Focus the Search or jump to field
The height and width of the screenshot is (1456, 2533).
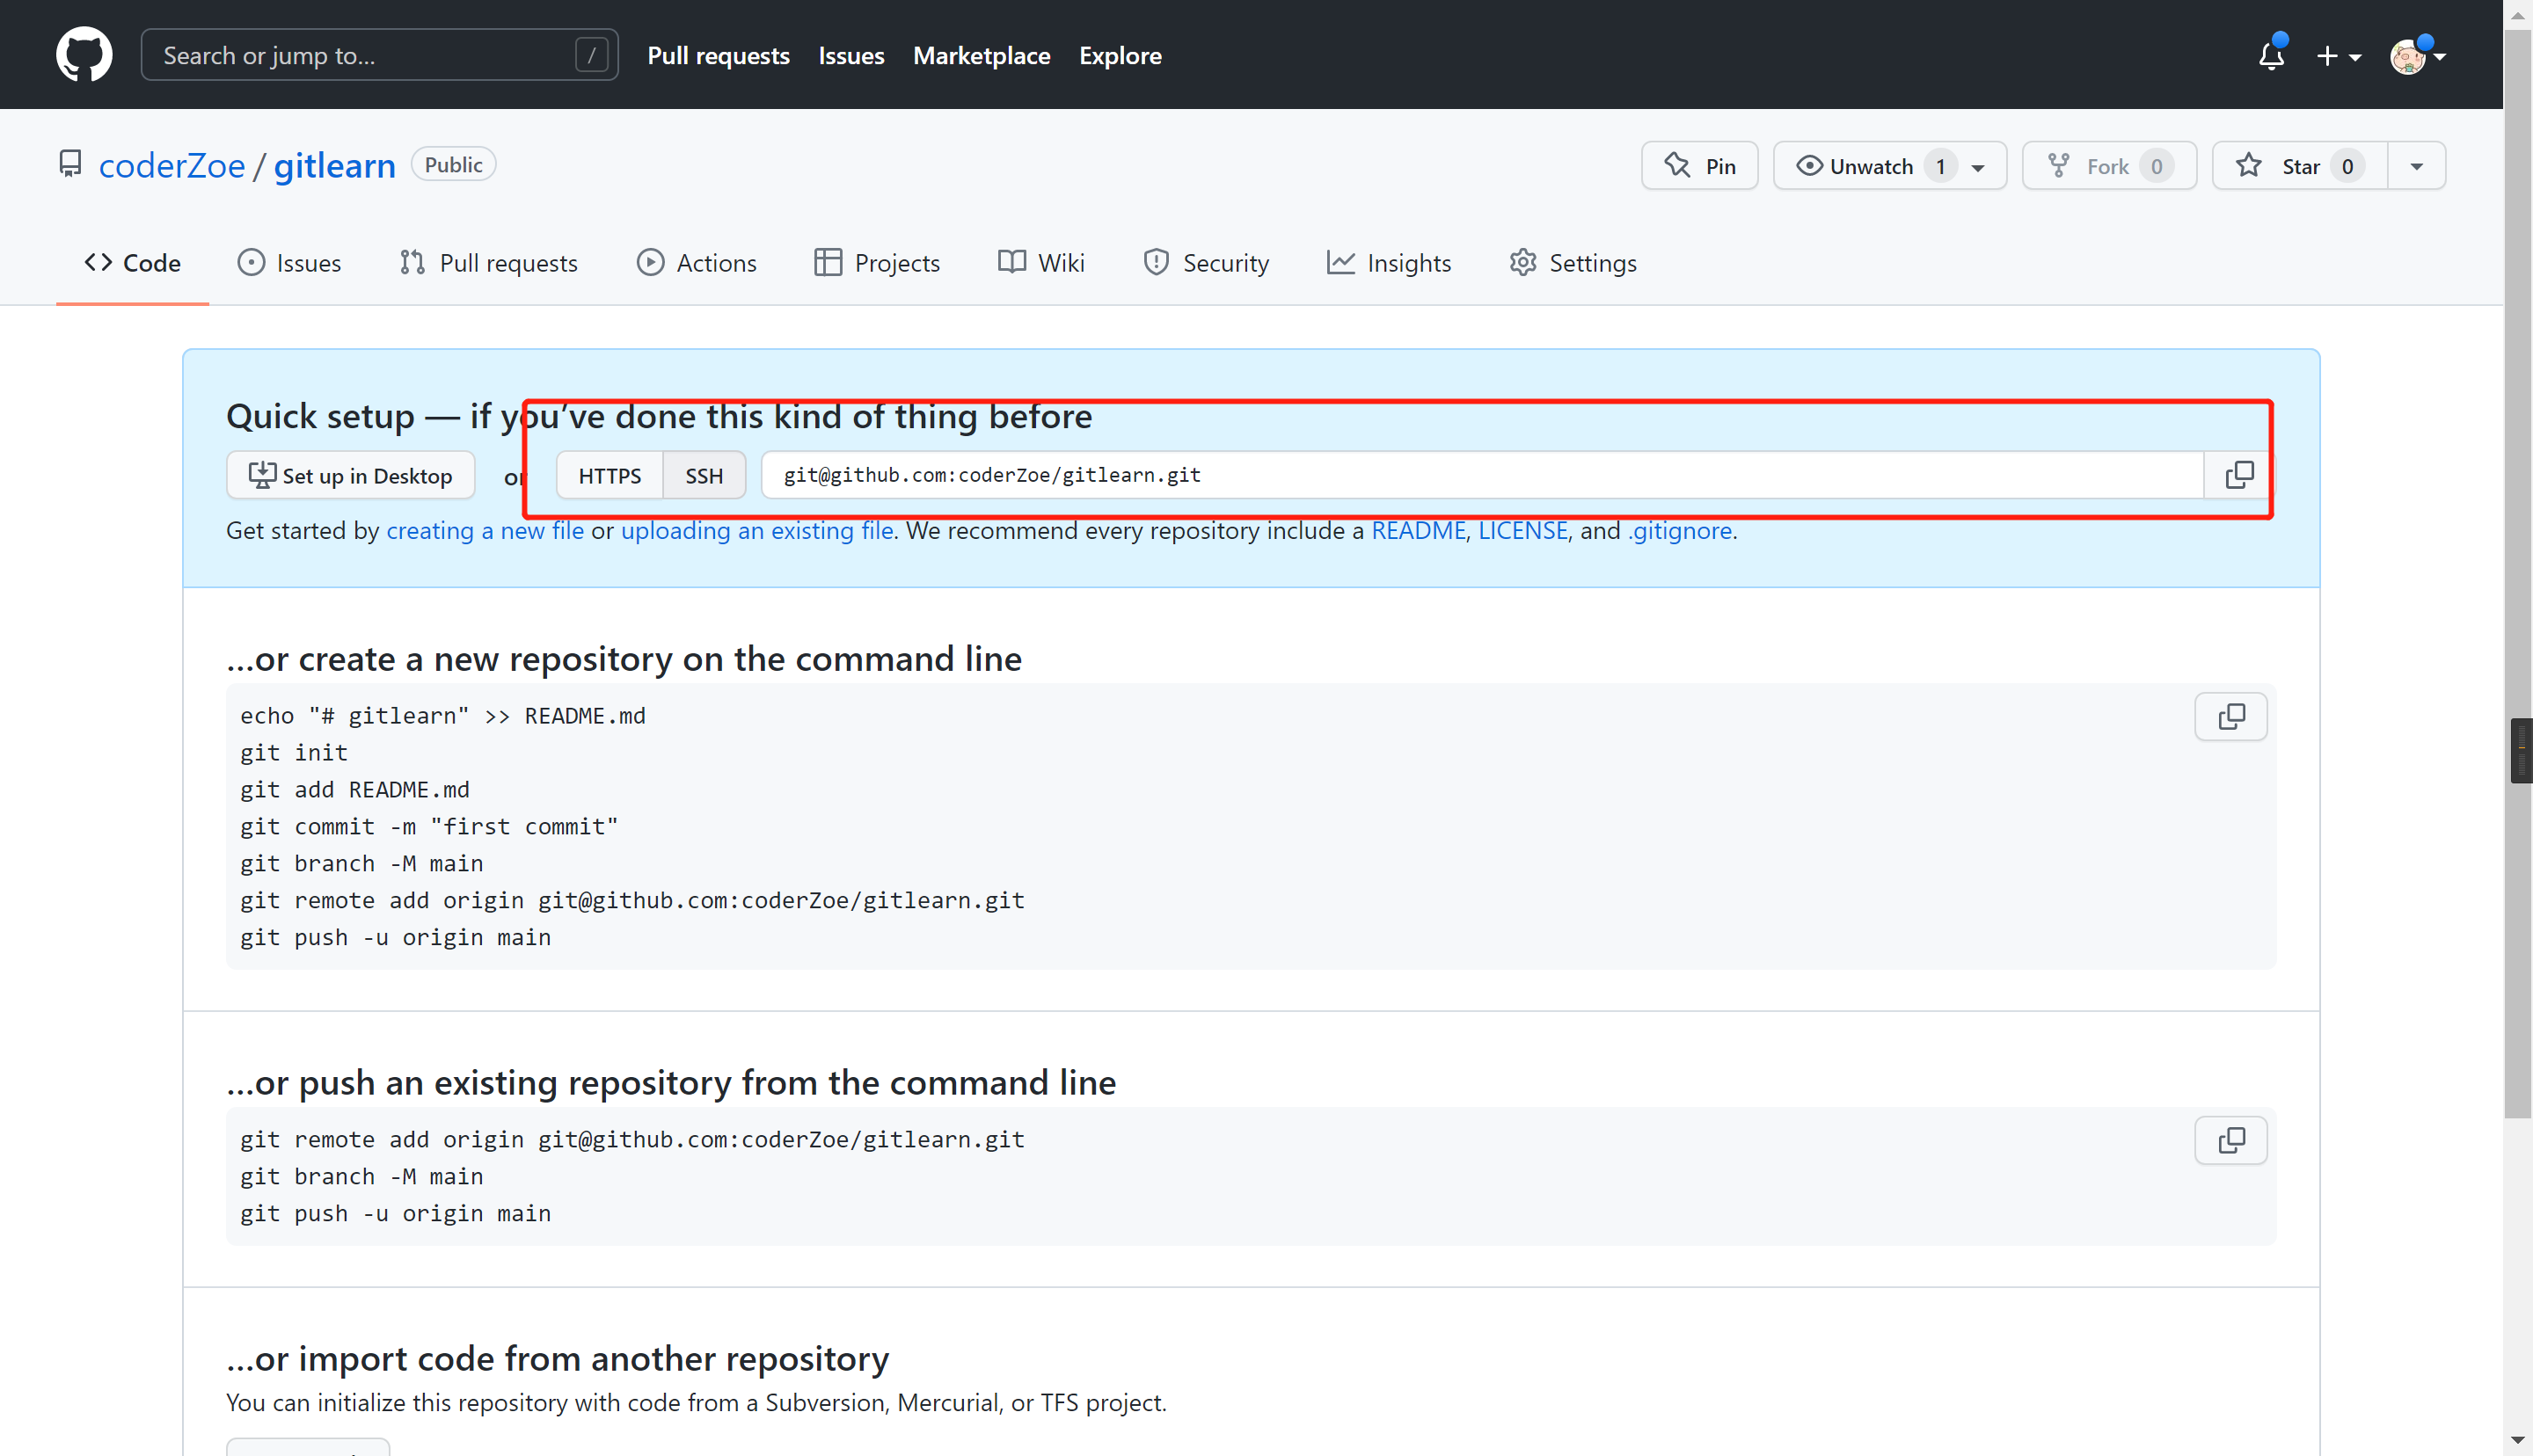click(x=379, y=55)
